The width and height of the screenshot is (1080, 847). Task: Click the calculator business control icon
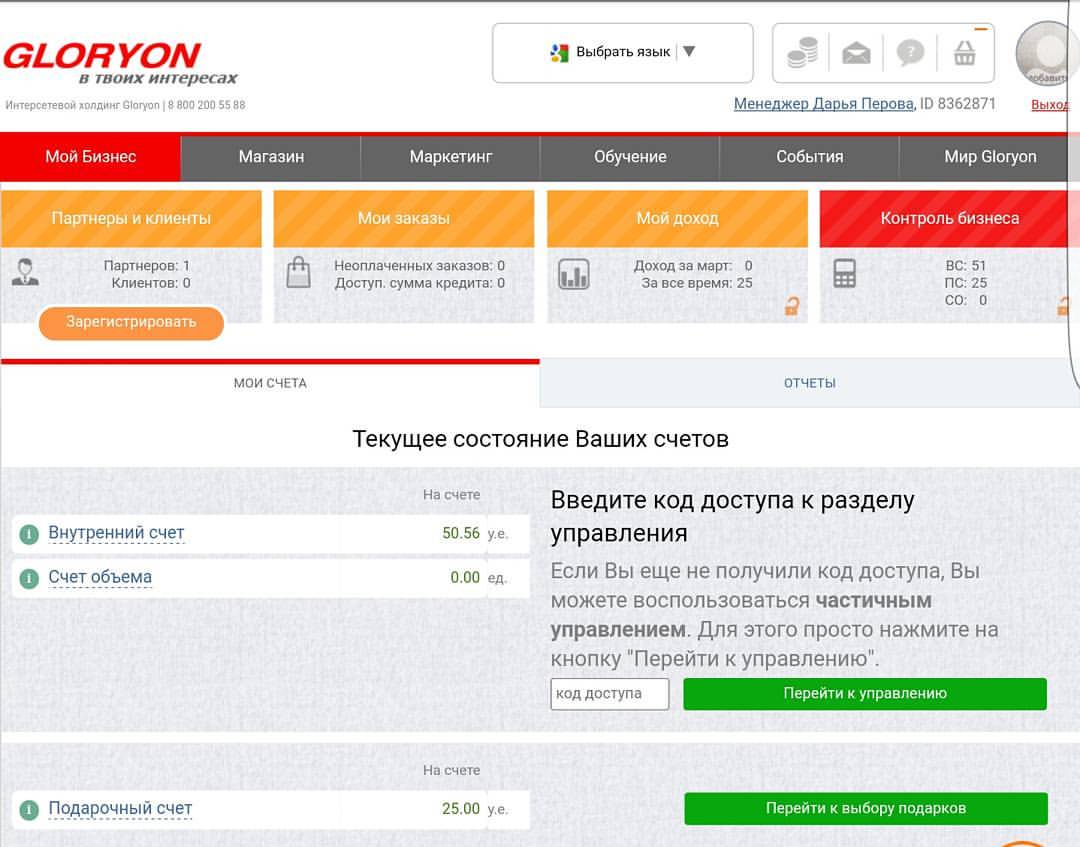(844, 273)
